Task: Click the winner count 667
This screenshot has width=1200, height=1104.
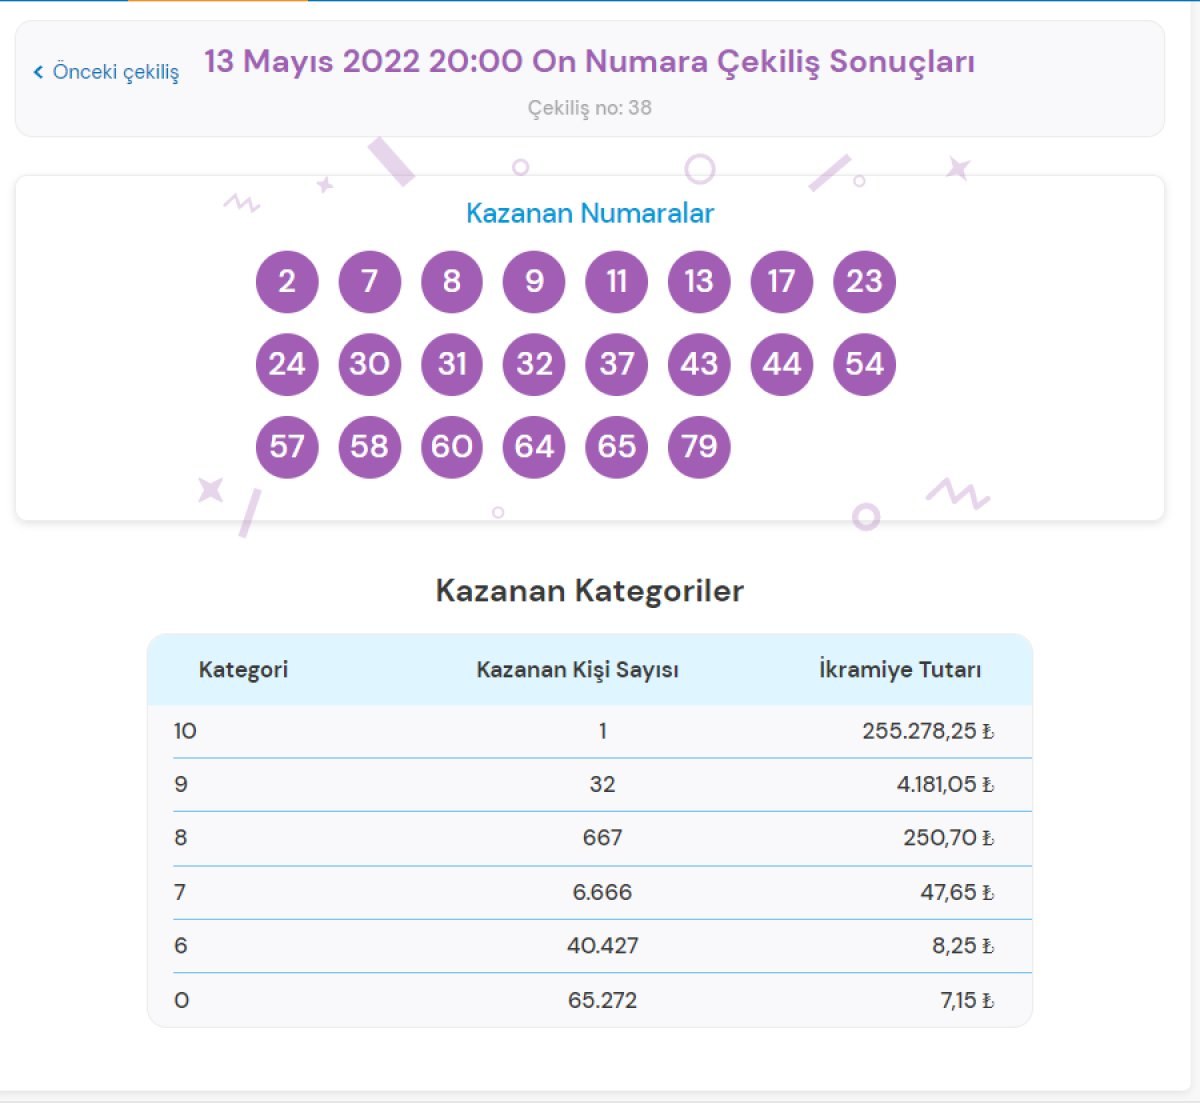Action: pyautogui.click(x=602, y=838)
